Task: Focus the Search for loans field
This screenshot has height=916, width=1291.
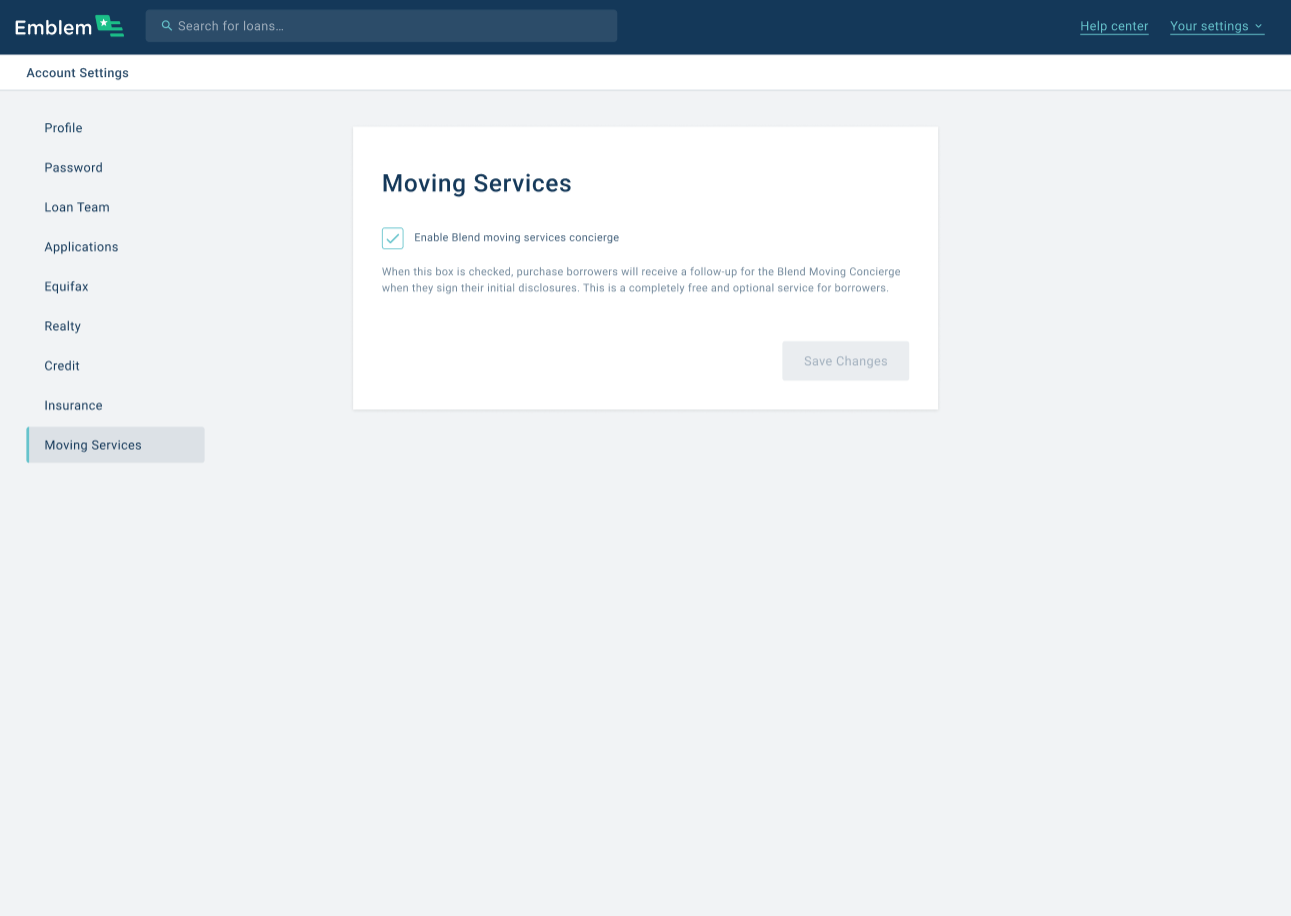Action: click(x=381, y=26)
